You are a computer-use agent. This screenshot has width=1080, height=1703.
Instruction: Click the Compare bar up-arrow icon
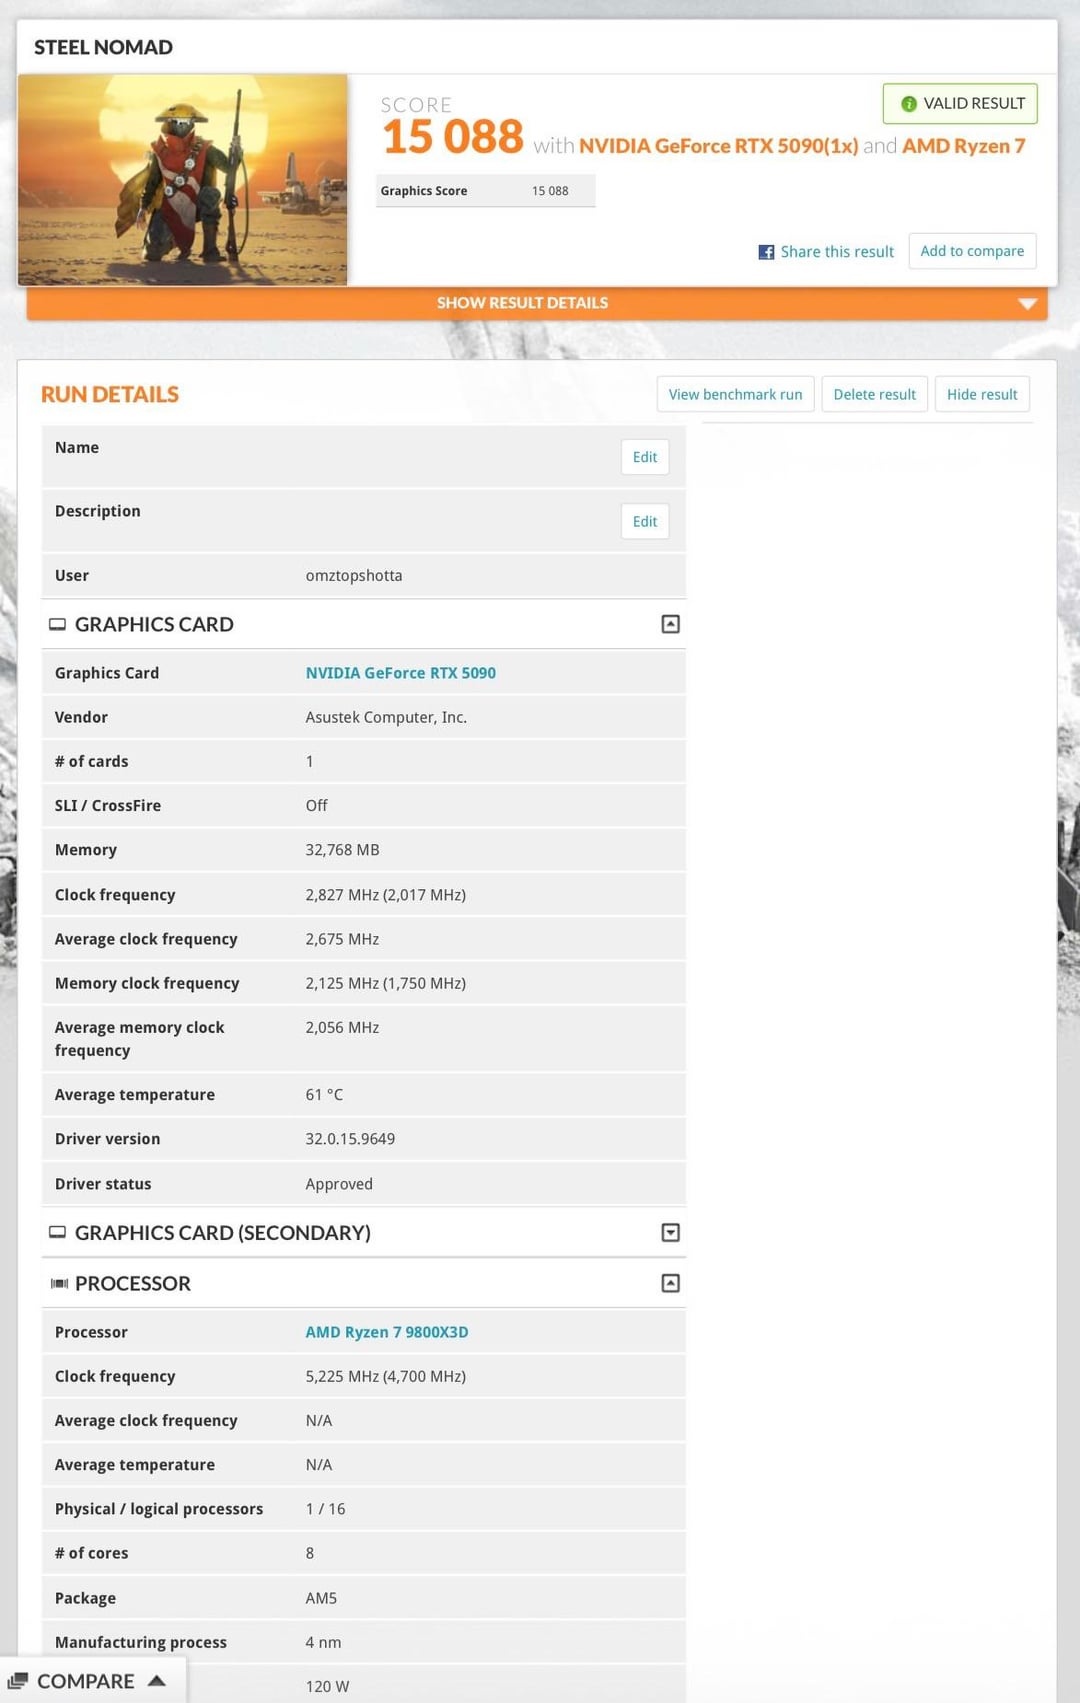coord(156,1681)
